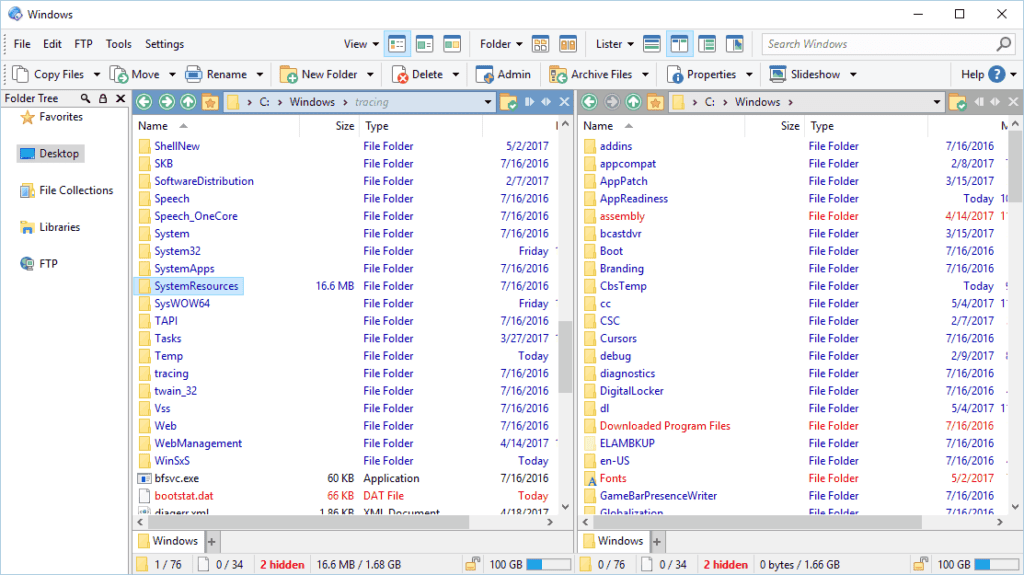1024x575 pixels.
Task: Open favorites star in left pane toolbar
Action: click(209, 102)
